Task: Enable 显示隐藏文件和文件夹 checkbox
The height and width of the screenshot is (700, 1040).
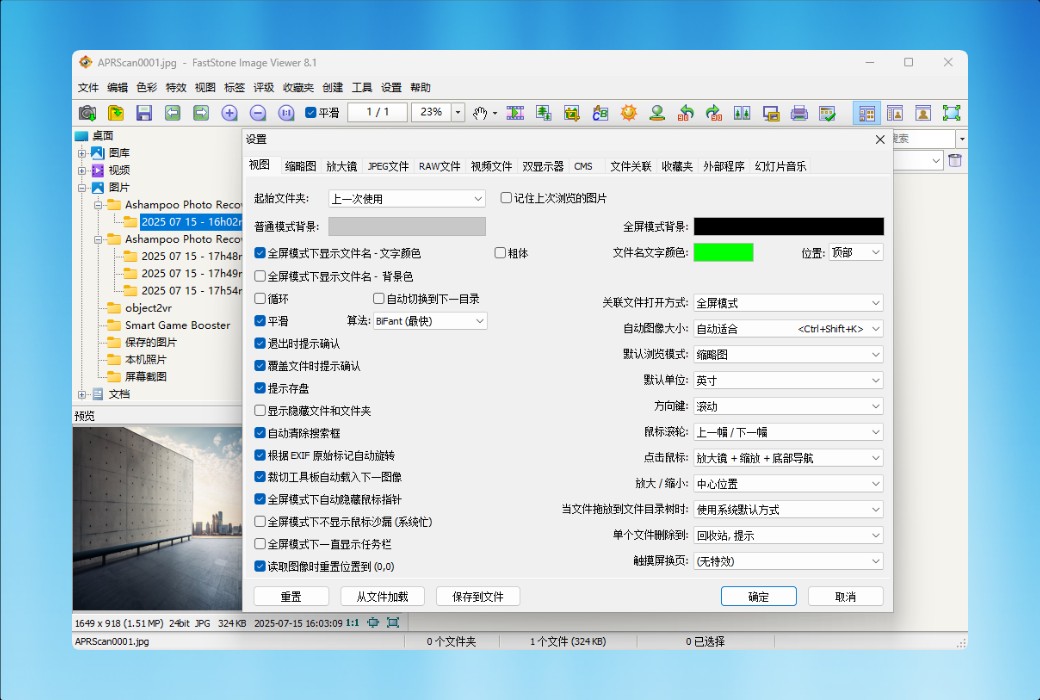Action: point(260,411)
